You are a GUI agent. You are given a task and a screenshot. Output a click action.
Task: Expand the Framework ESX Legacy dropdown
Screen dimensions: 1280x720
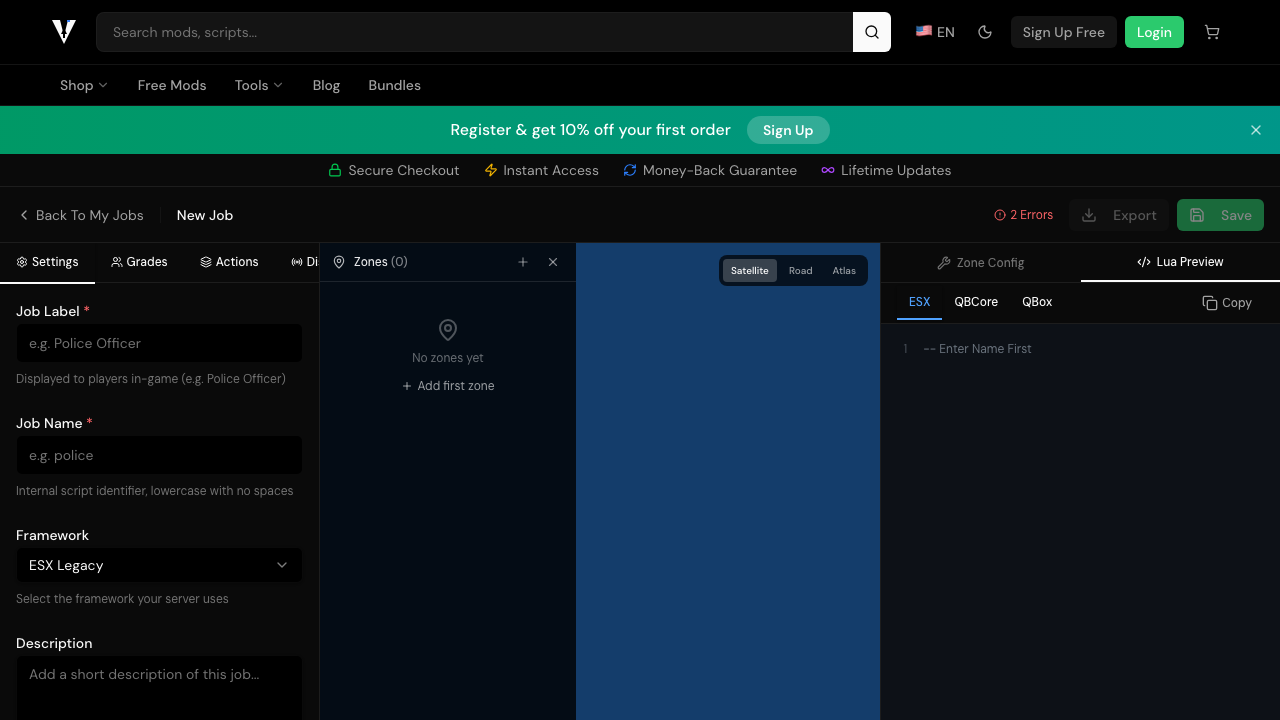point(159,565)
